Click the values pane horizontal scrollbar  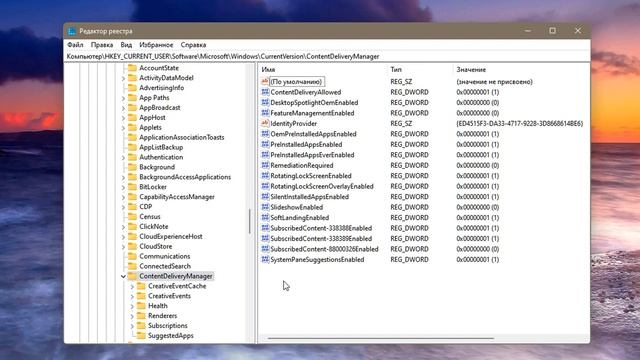(380, 338)
